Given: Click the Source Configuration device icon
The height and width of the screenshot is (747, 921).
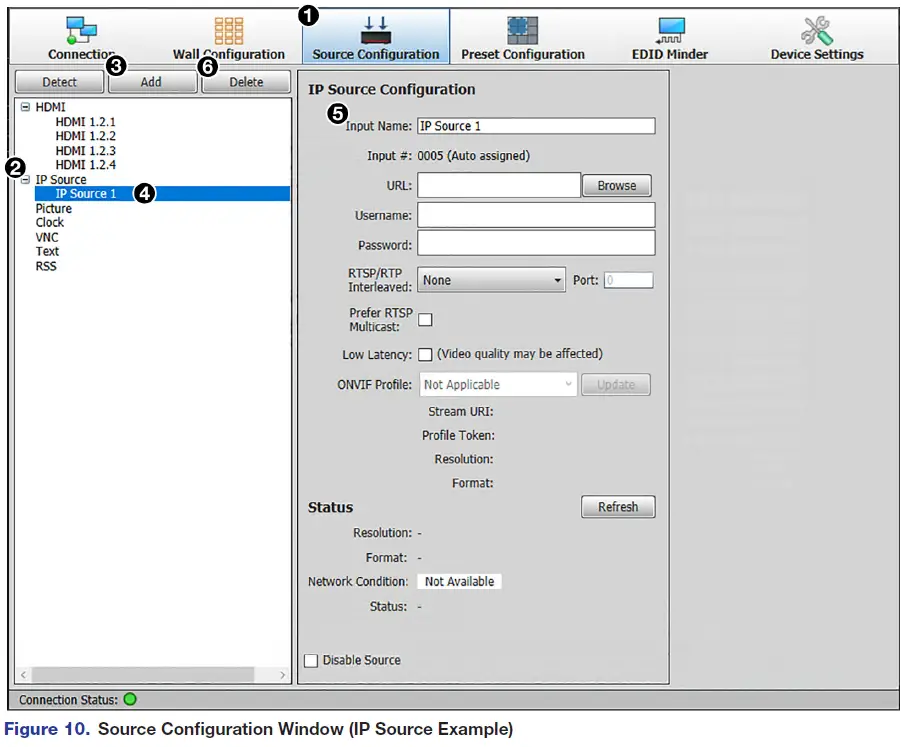Looking at the screenshot, I should coord(375,31).
